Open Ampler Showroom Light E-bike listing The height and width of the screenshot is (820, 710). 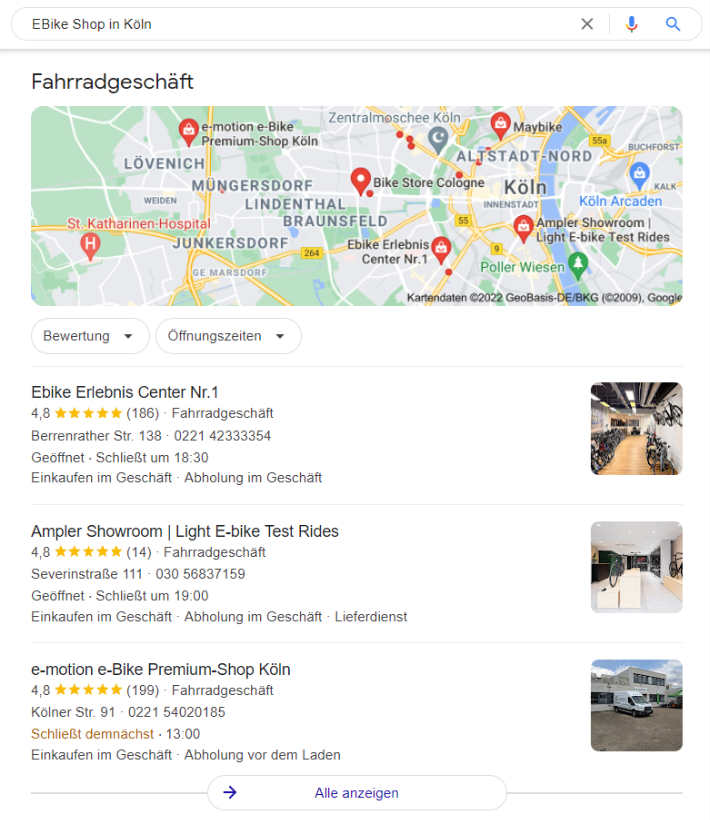(x=185, y=531)
